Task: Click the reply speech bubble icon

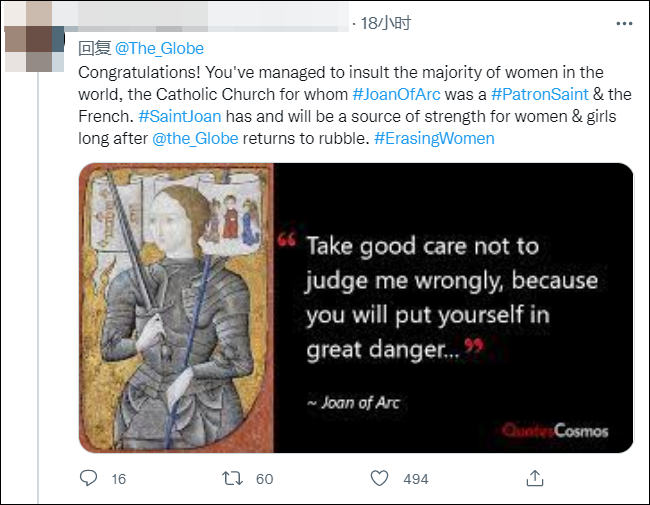Action: point(89,478)
